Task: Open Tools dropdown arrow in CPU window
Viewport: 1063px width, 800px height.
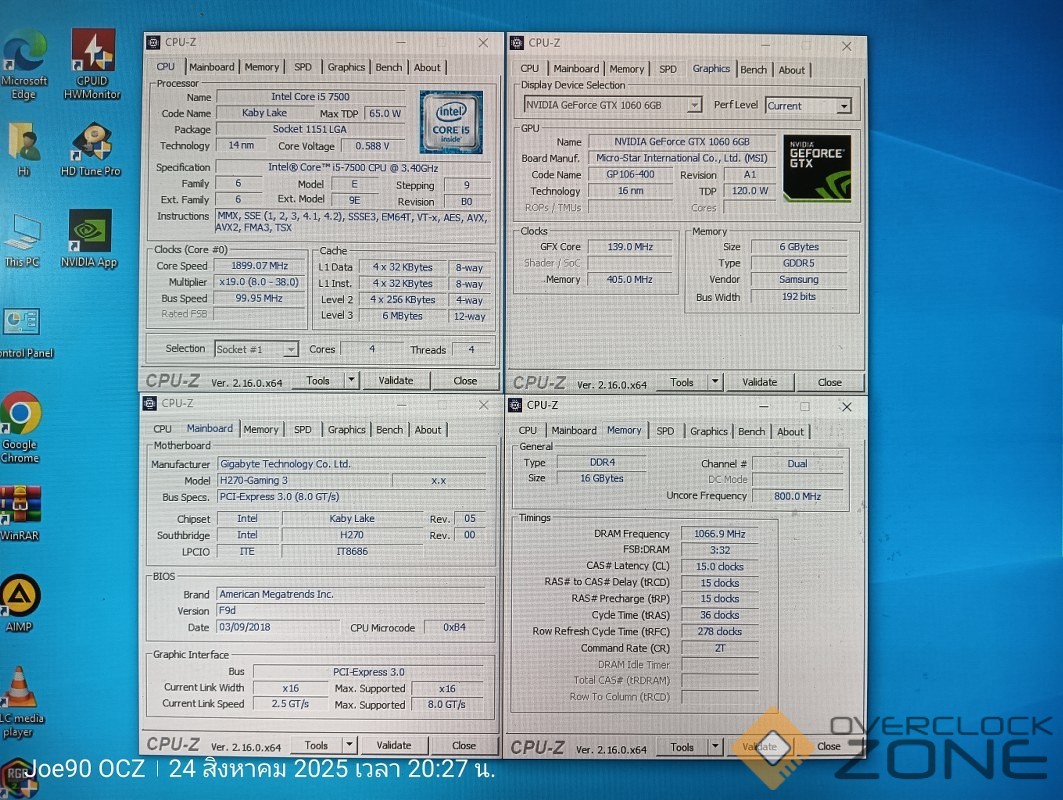Action: click(351, 380)
